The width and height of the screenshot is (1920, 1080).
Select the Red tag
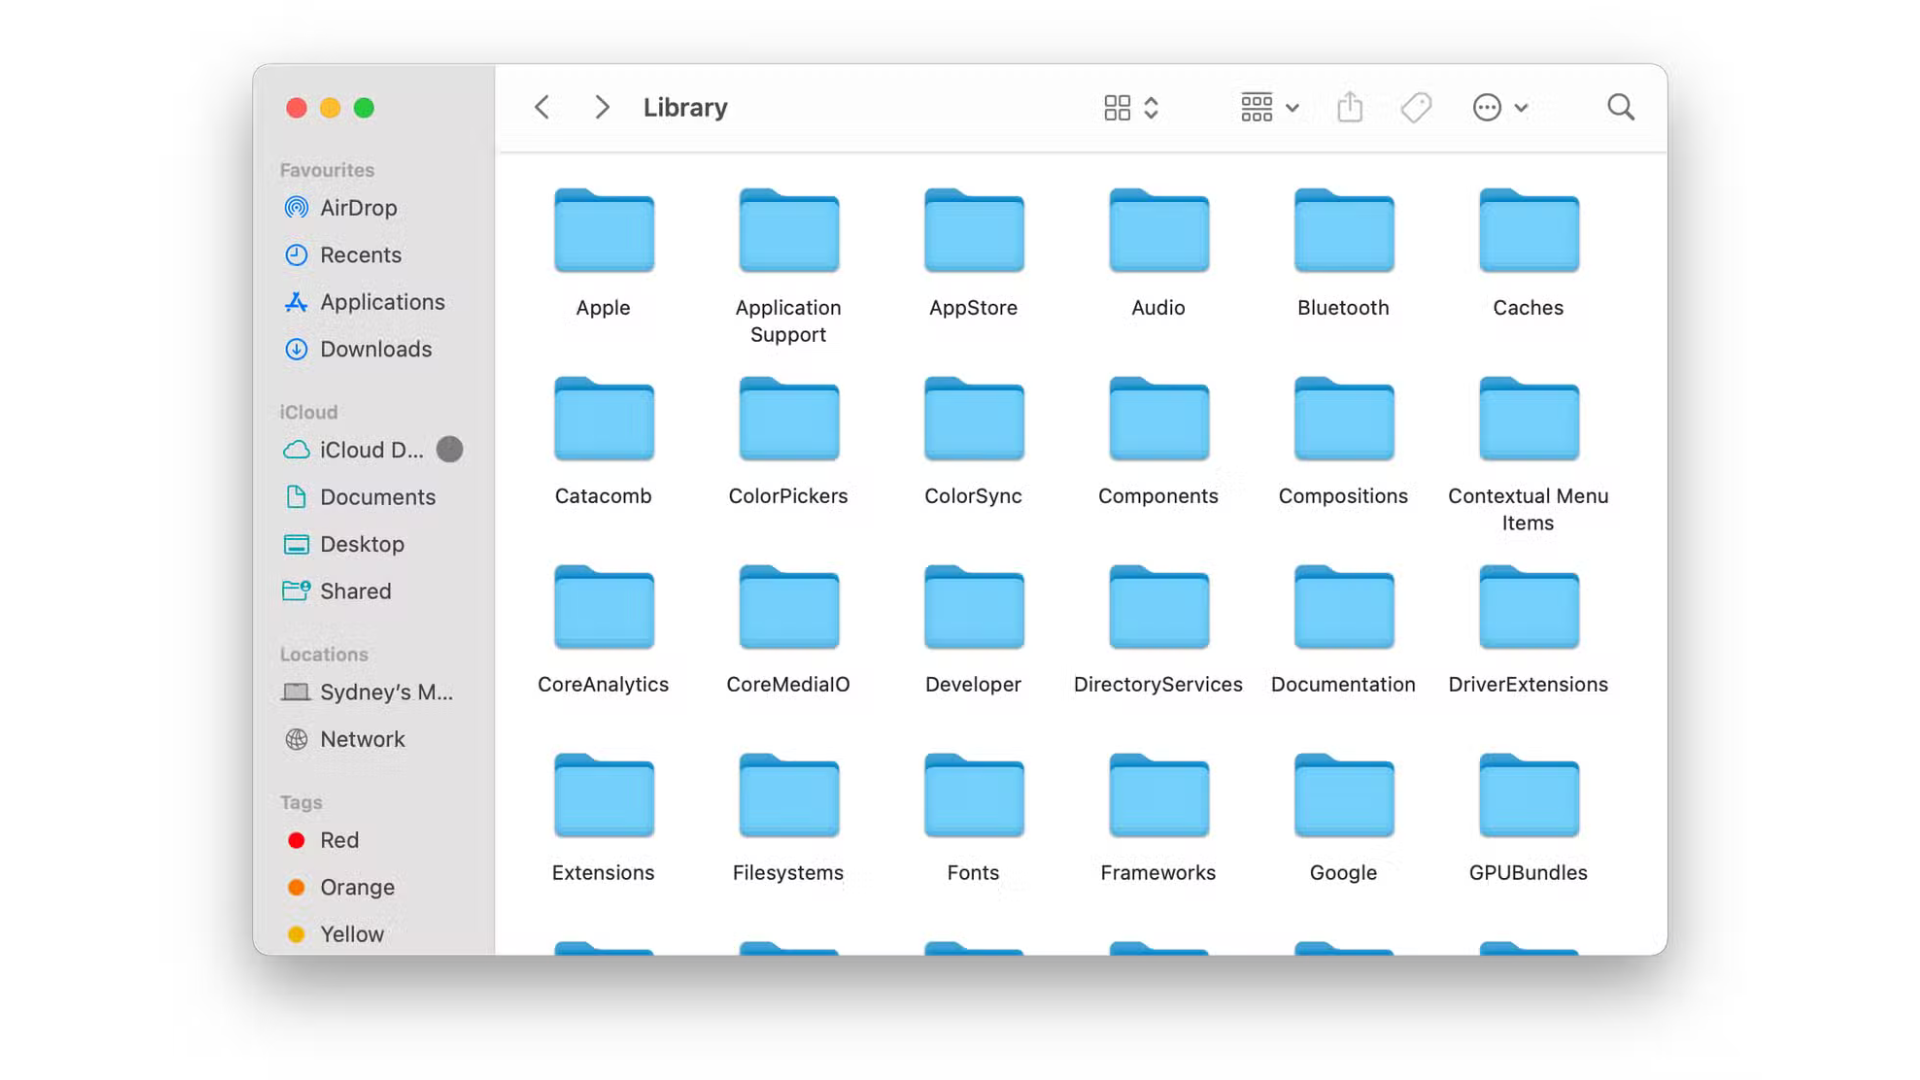(x=338, y=840)
